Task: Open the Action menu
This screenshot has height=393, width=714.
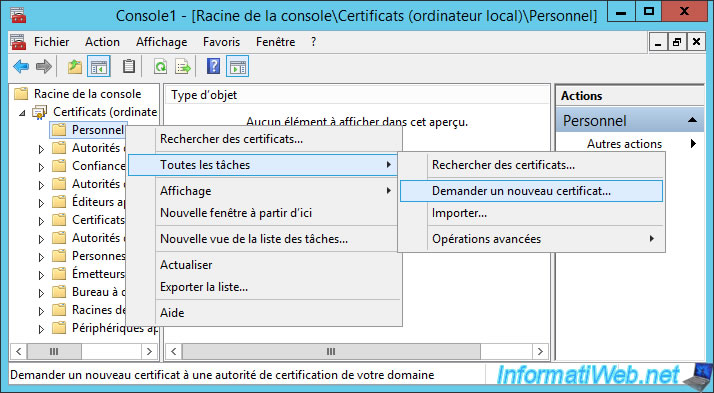Action: 102,42
